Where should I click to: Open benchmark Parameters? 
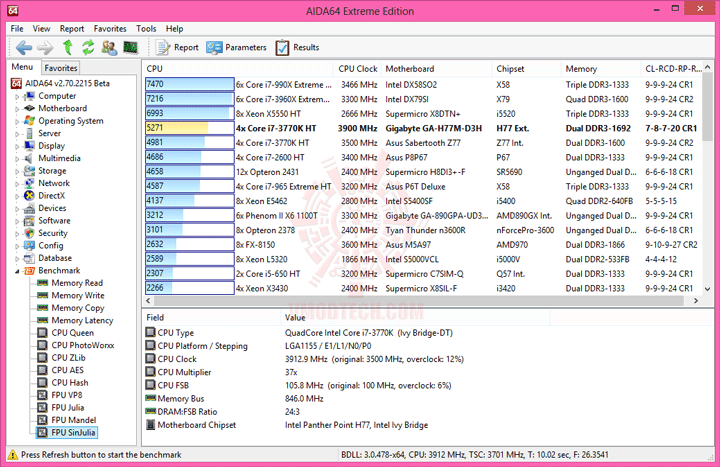click(236, 47)
